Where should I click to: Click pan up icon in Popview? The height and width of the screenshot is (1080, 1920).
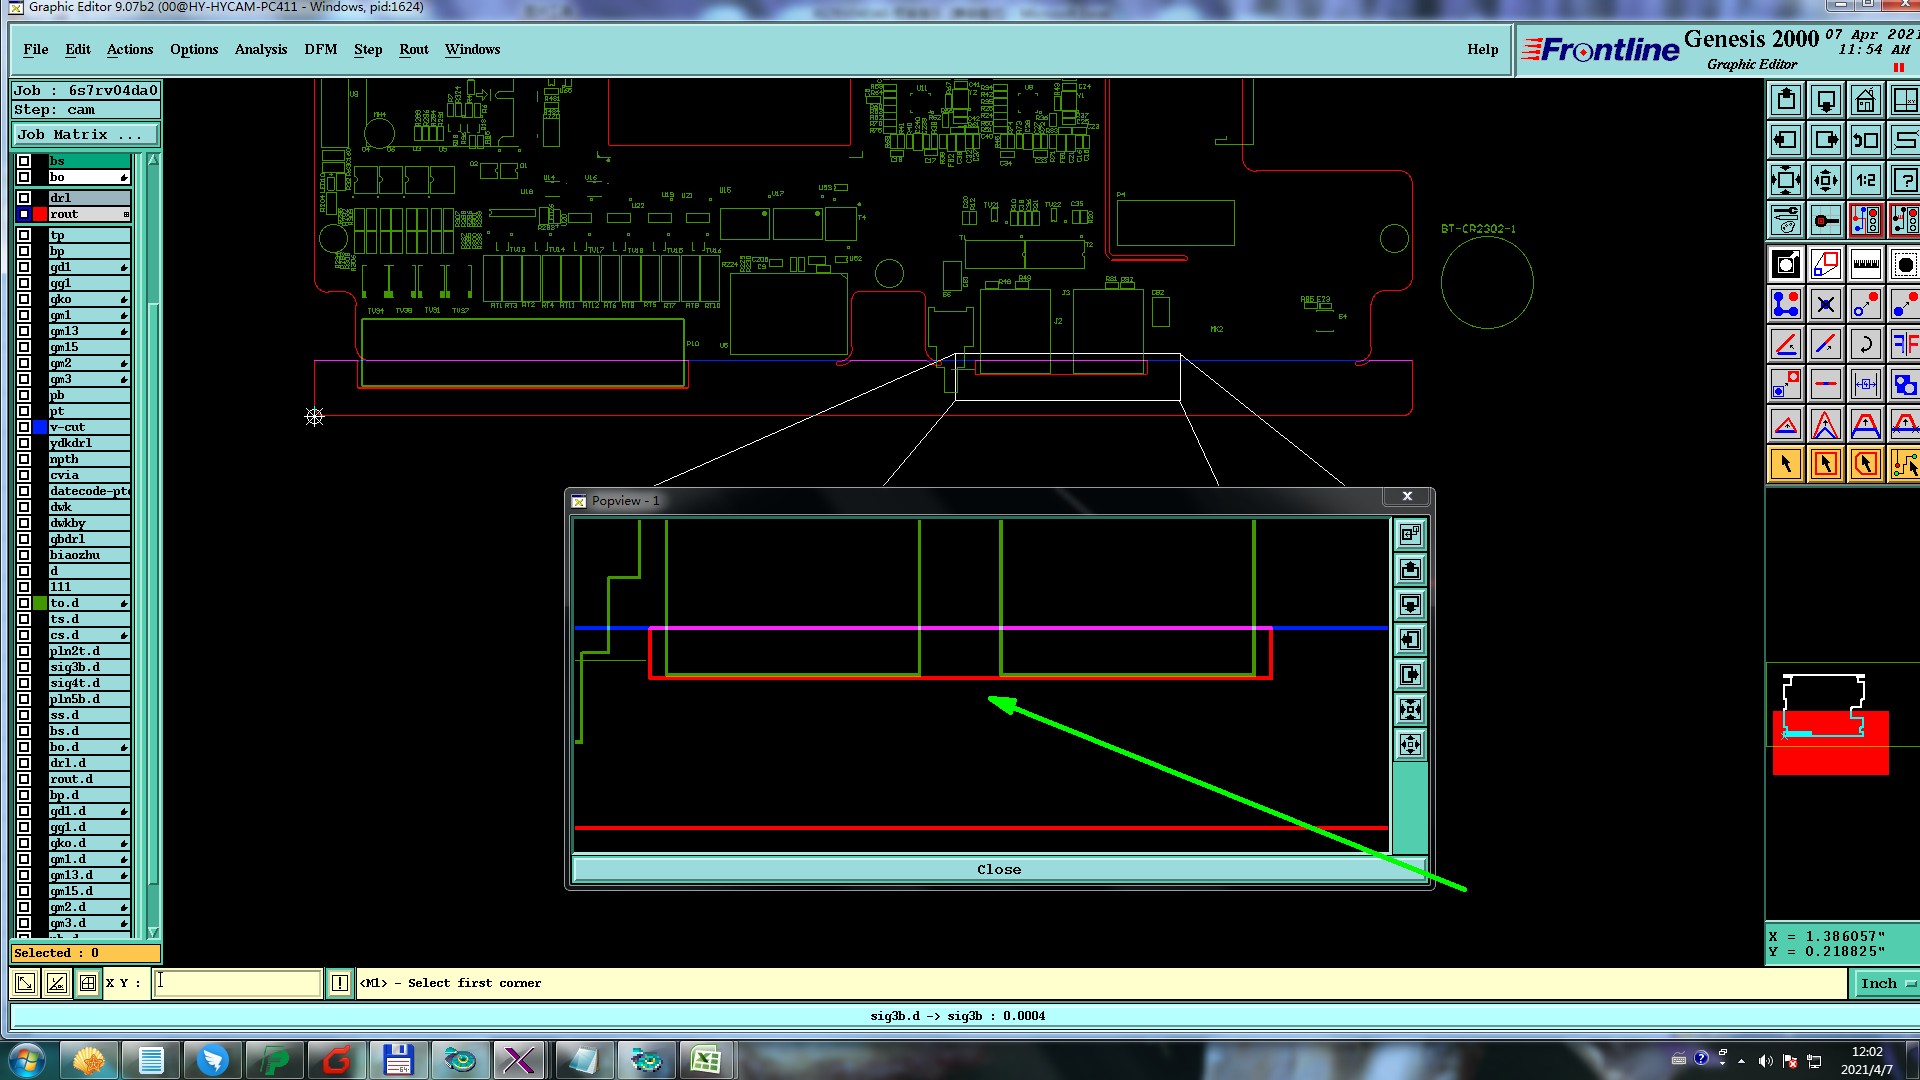pyautogui.click(x=1410, y=570)
